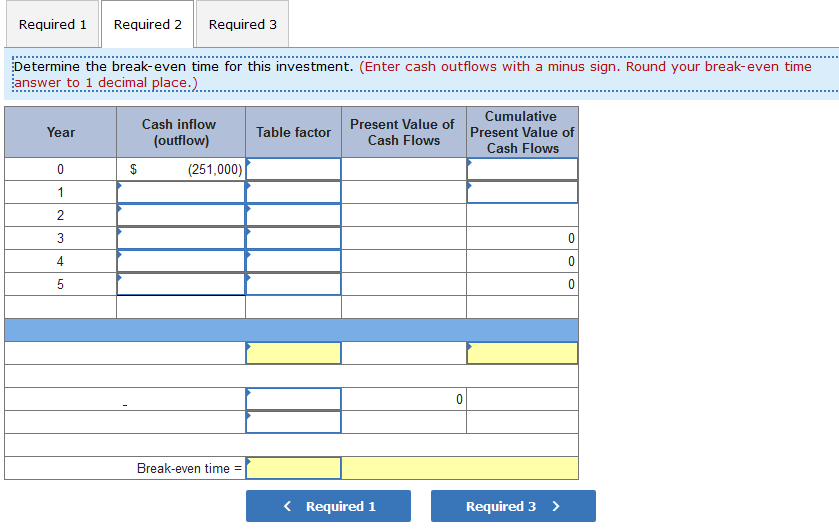Select the Year 4 cumulative value 0
The height and width of the screenshot is (531, 839).
[x=571, y=261]
